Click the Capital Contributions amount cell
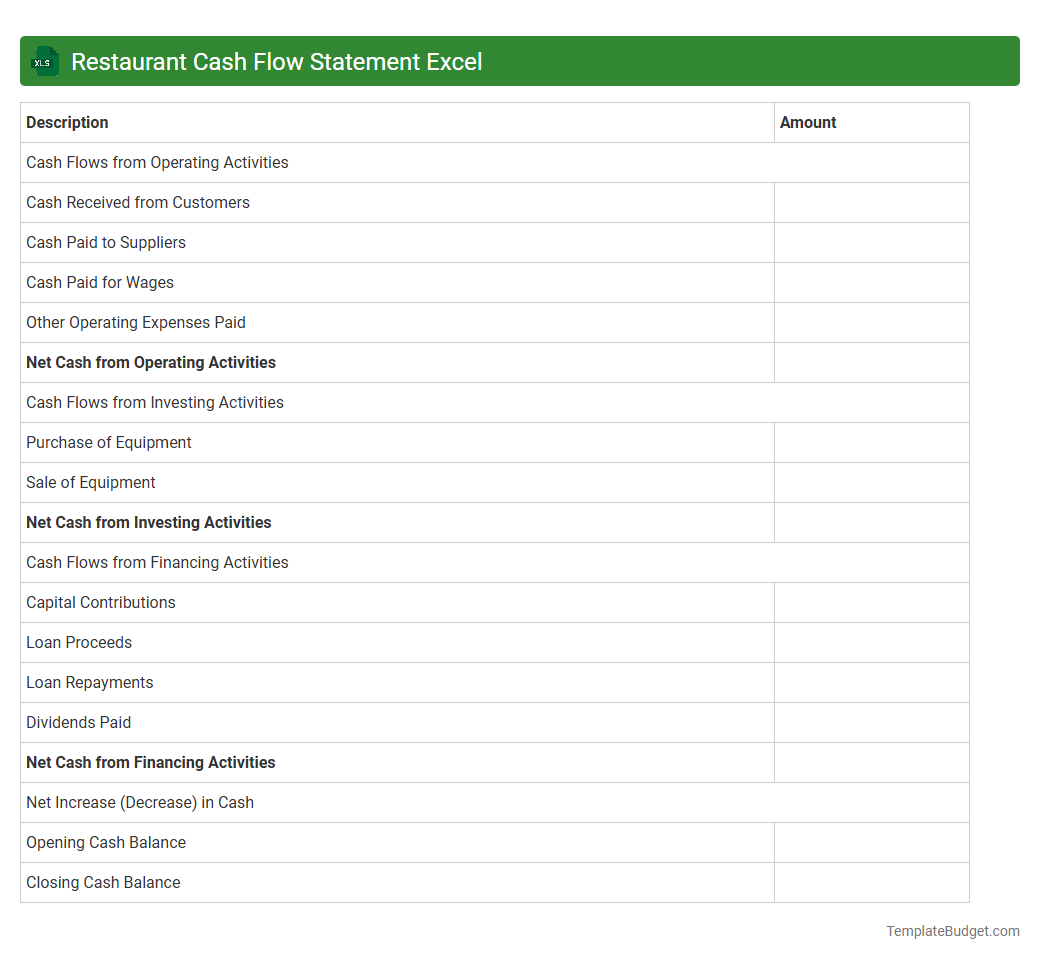The width and height of the screenshot is (1040, 960). [x=871, y=602]
